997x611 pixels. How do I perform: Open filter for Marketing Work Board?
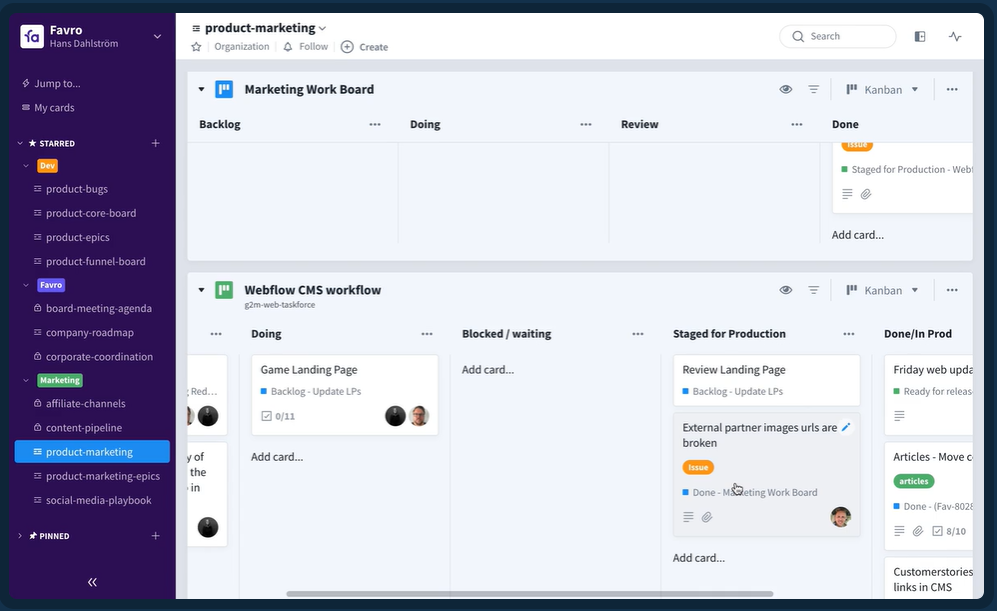coord(814,89)
